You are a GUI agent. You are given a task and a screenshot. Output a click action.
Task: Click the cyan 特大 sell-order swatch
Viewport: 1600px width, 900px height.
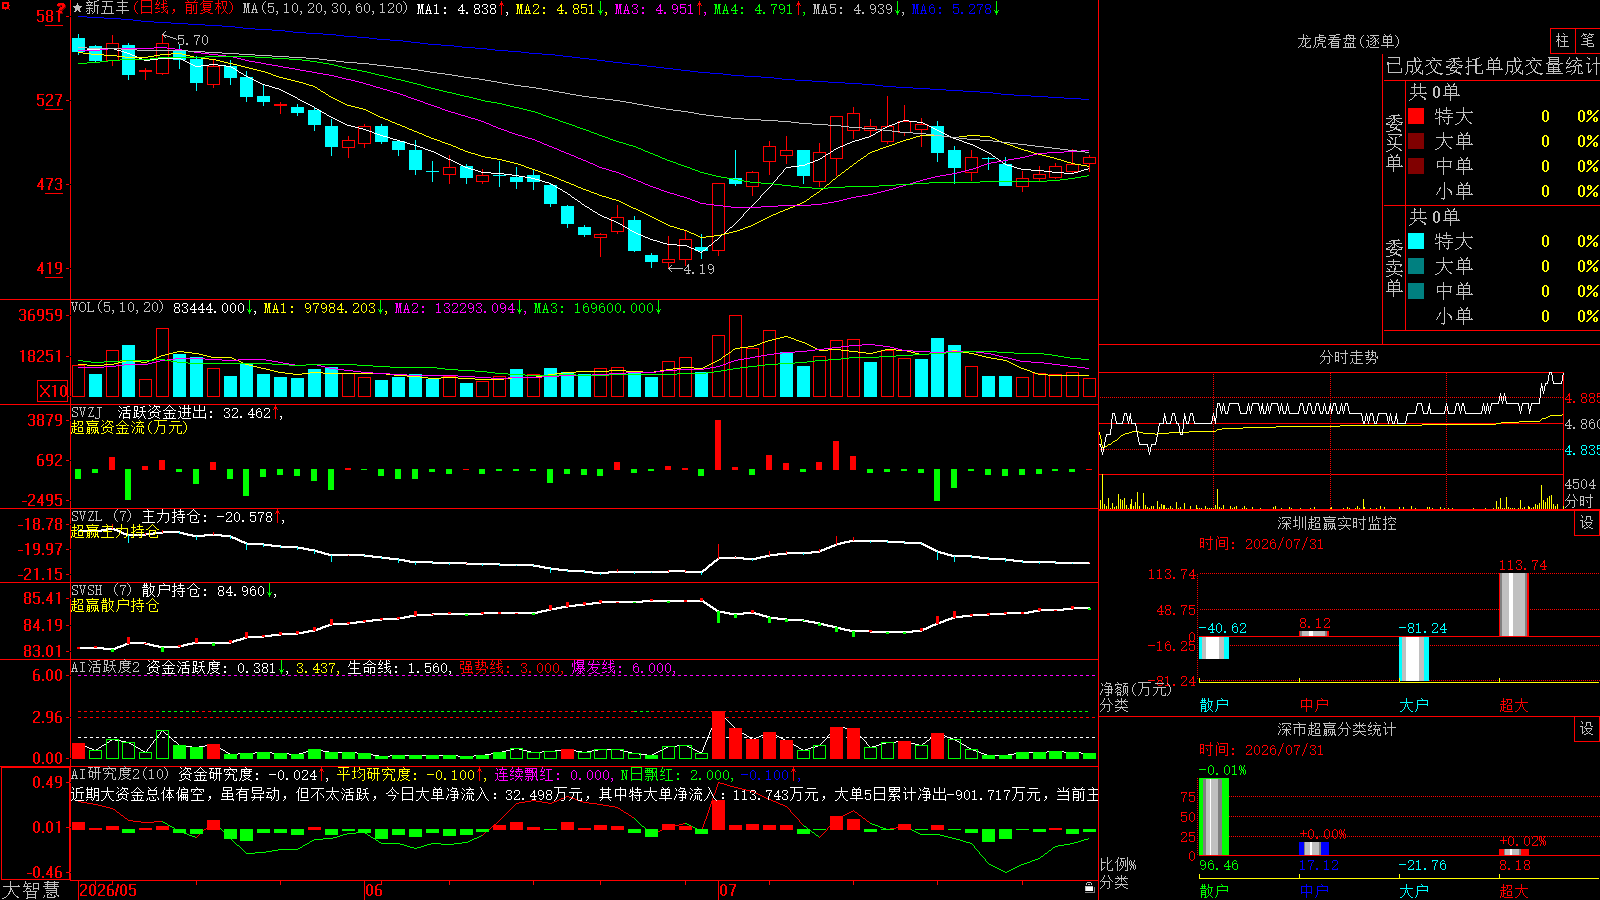[x=1416, y=241]
